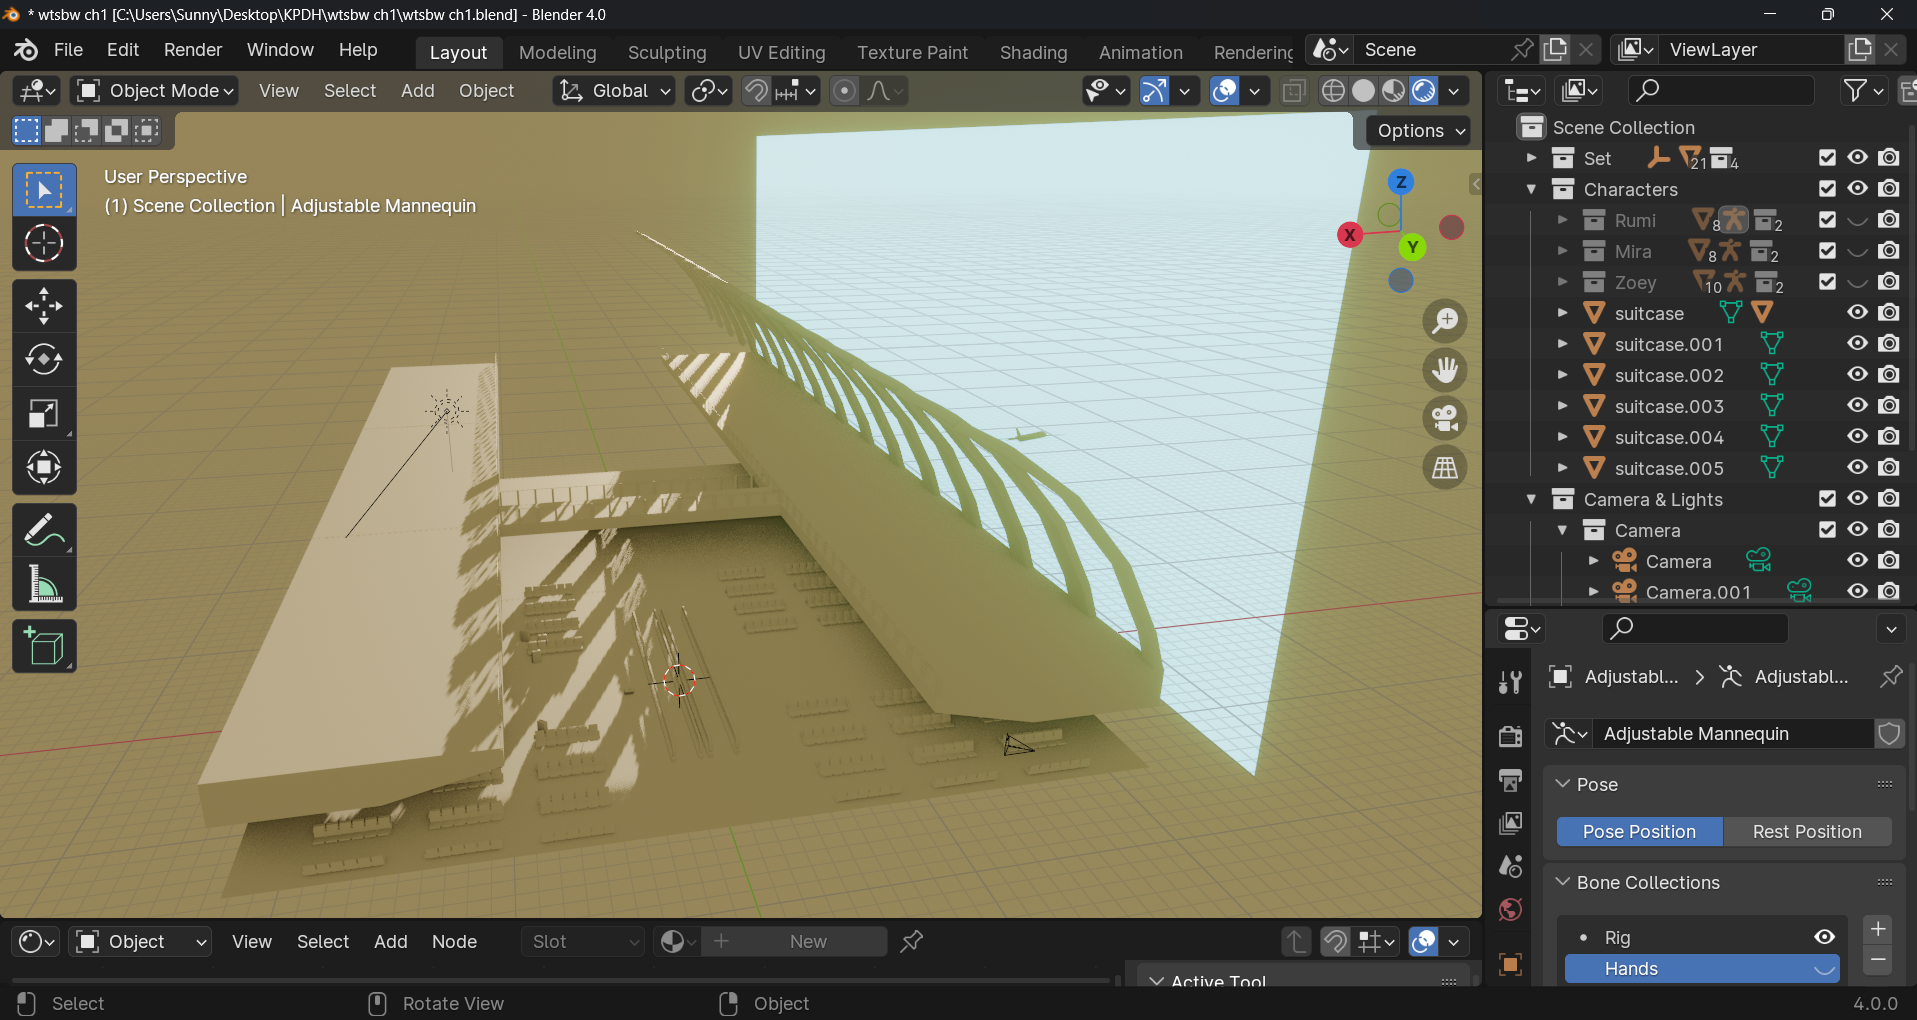Choose the Move tool
1917x1020 pixels.
click(44, 306)
